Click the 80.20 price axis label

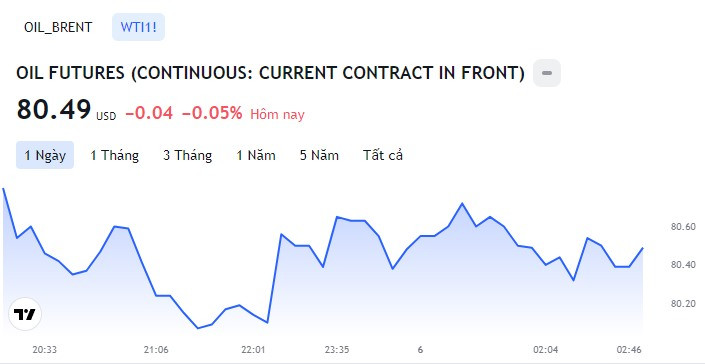click(683, 304)
